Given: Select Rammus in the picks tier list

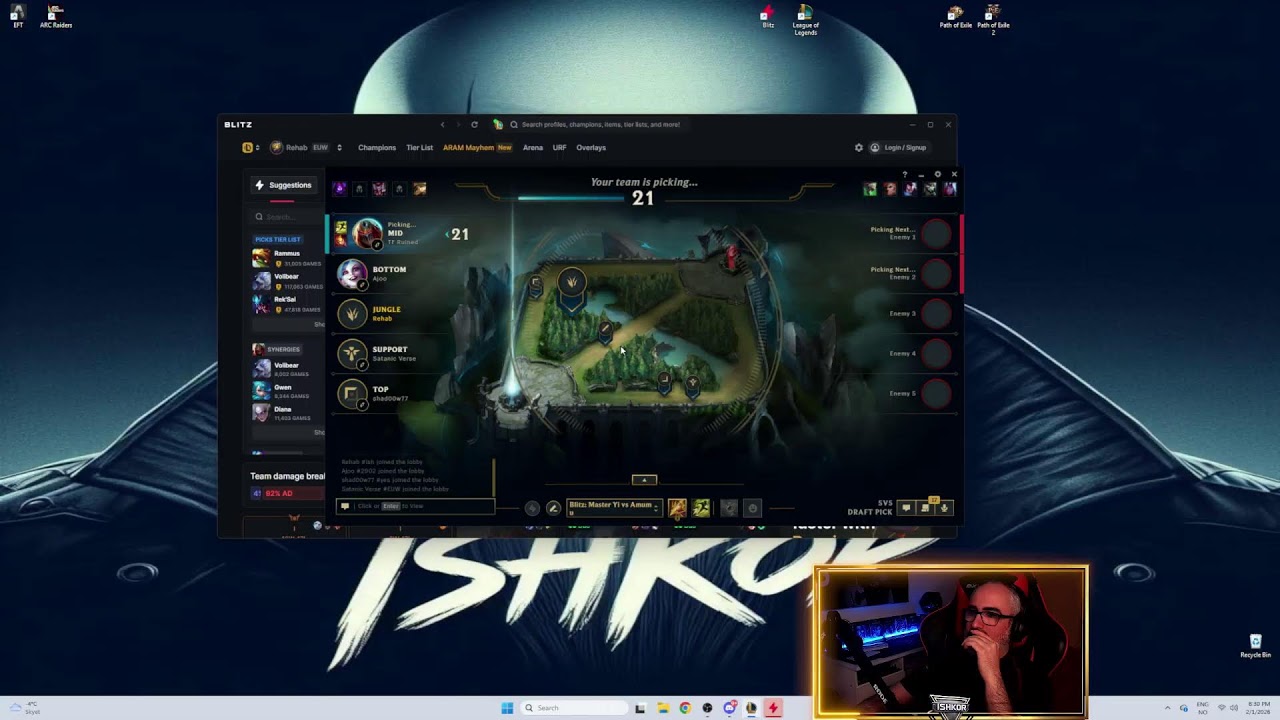Looking at the screenshot, I should (x=288, y=258).
